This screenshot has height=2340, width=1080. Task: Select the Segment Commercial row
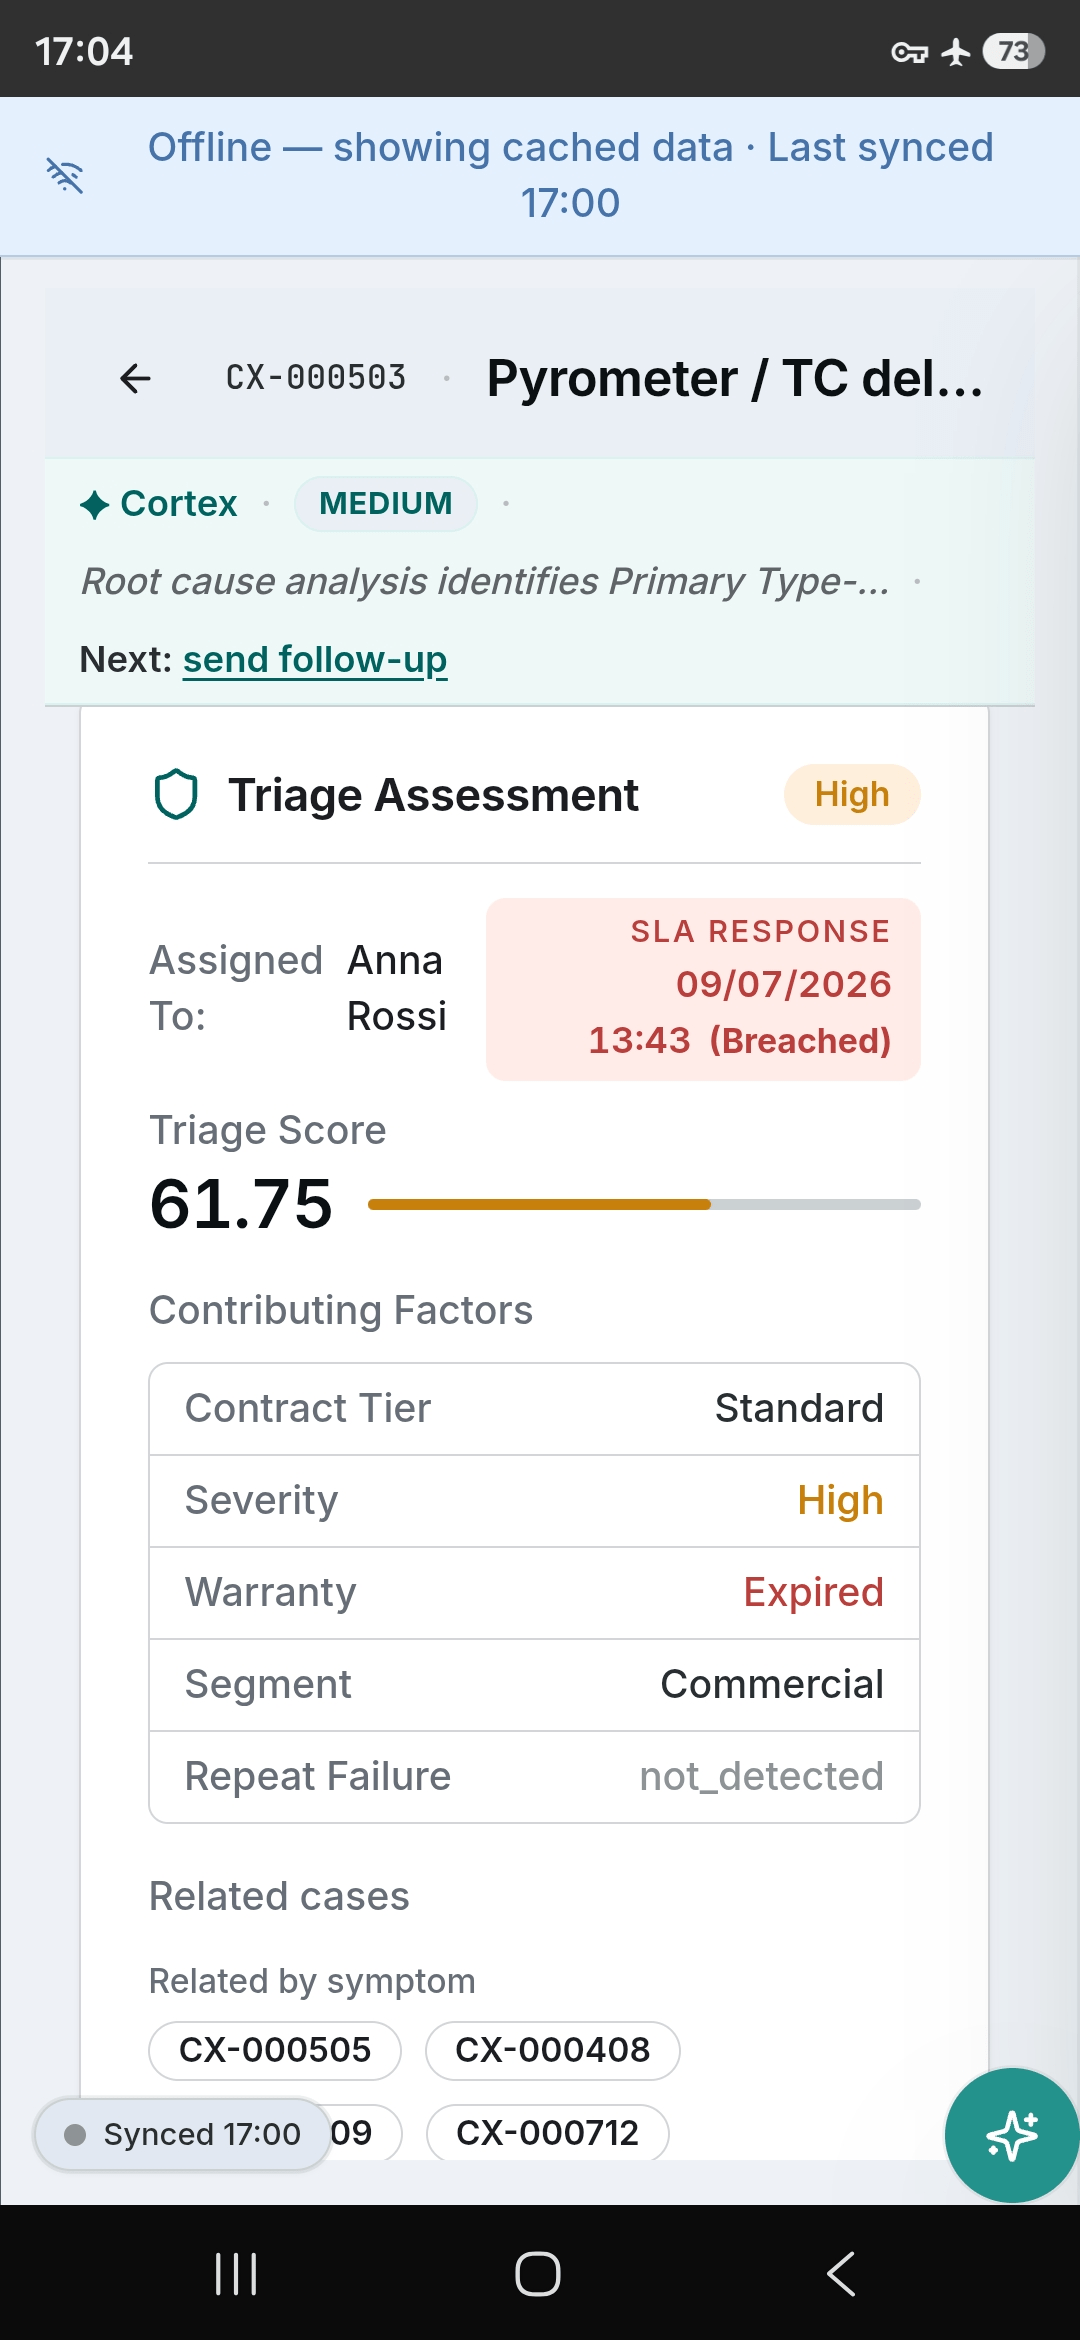(534, 1685)
